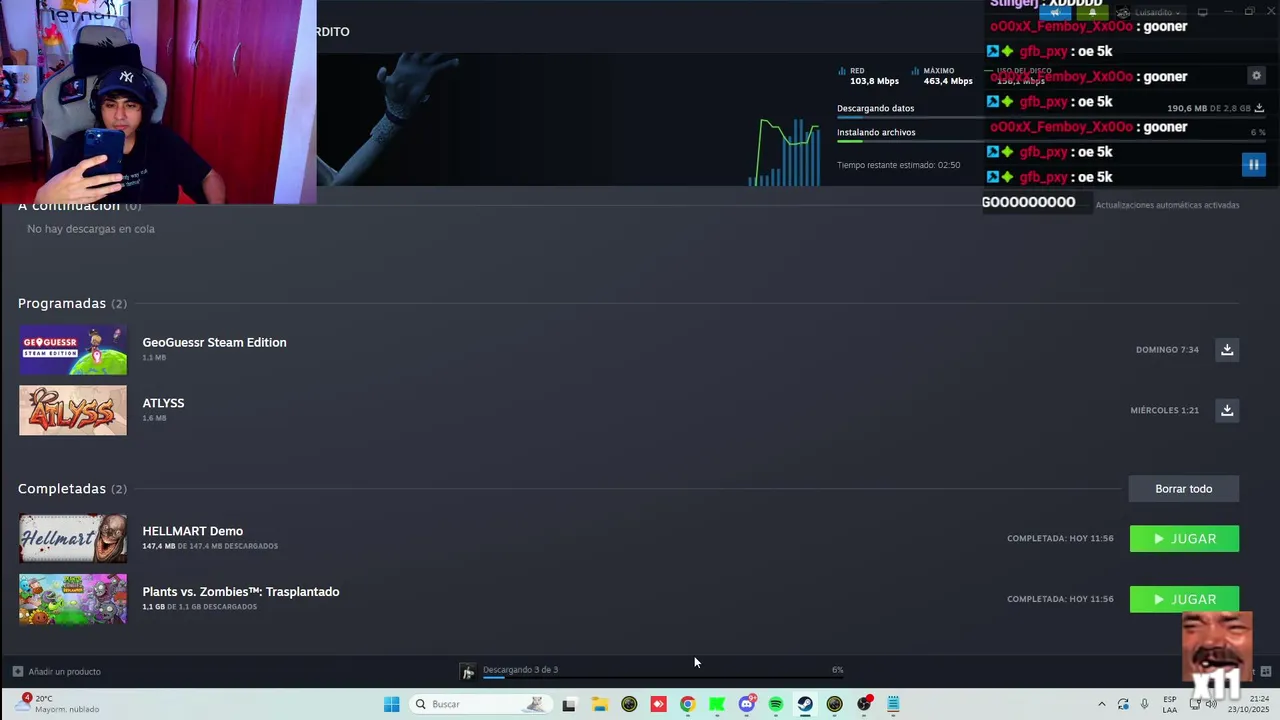This screenshot has width=1280, height=720.
Task: Click COMPLETADA: HOY 11:56 on Plants vs. Zombies row
Action: click(1060, 599)
